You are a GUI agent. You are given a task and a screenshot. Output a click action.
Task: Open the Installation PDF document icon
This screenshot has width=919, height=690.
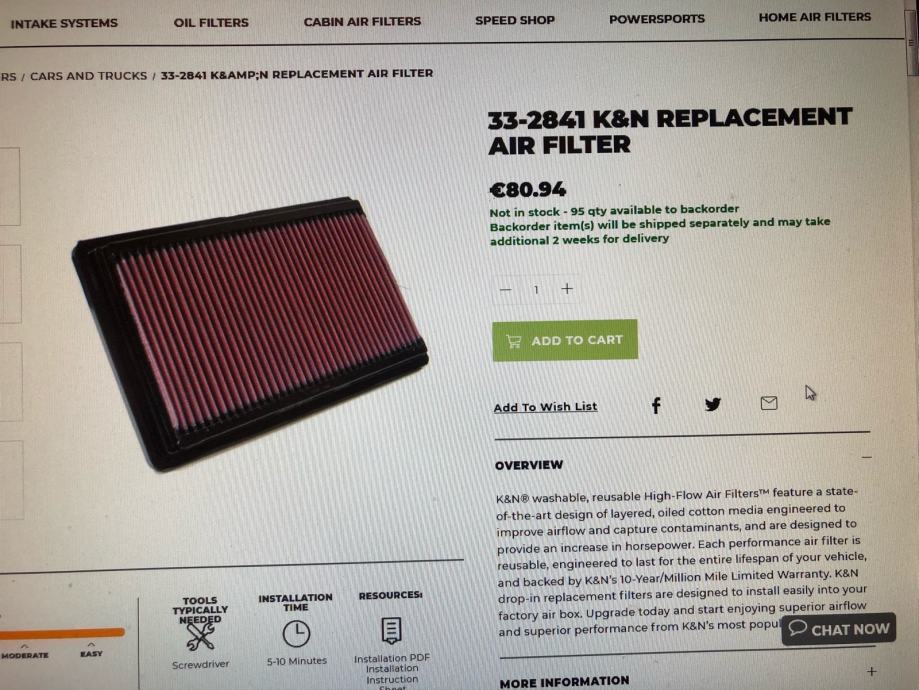(391, 630)
